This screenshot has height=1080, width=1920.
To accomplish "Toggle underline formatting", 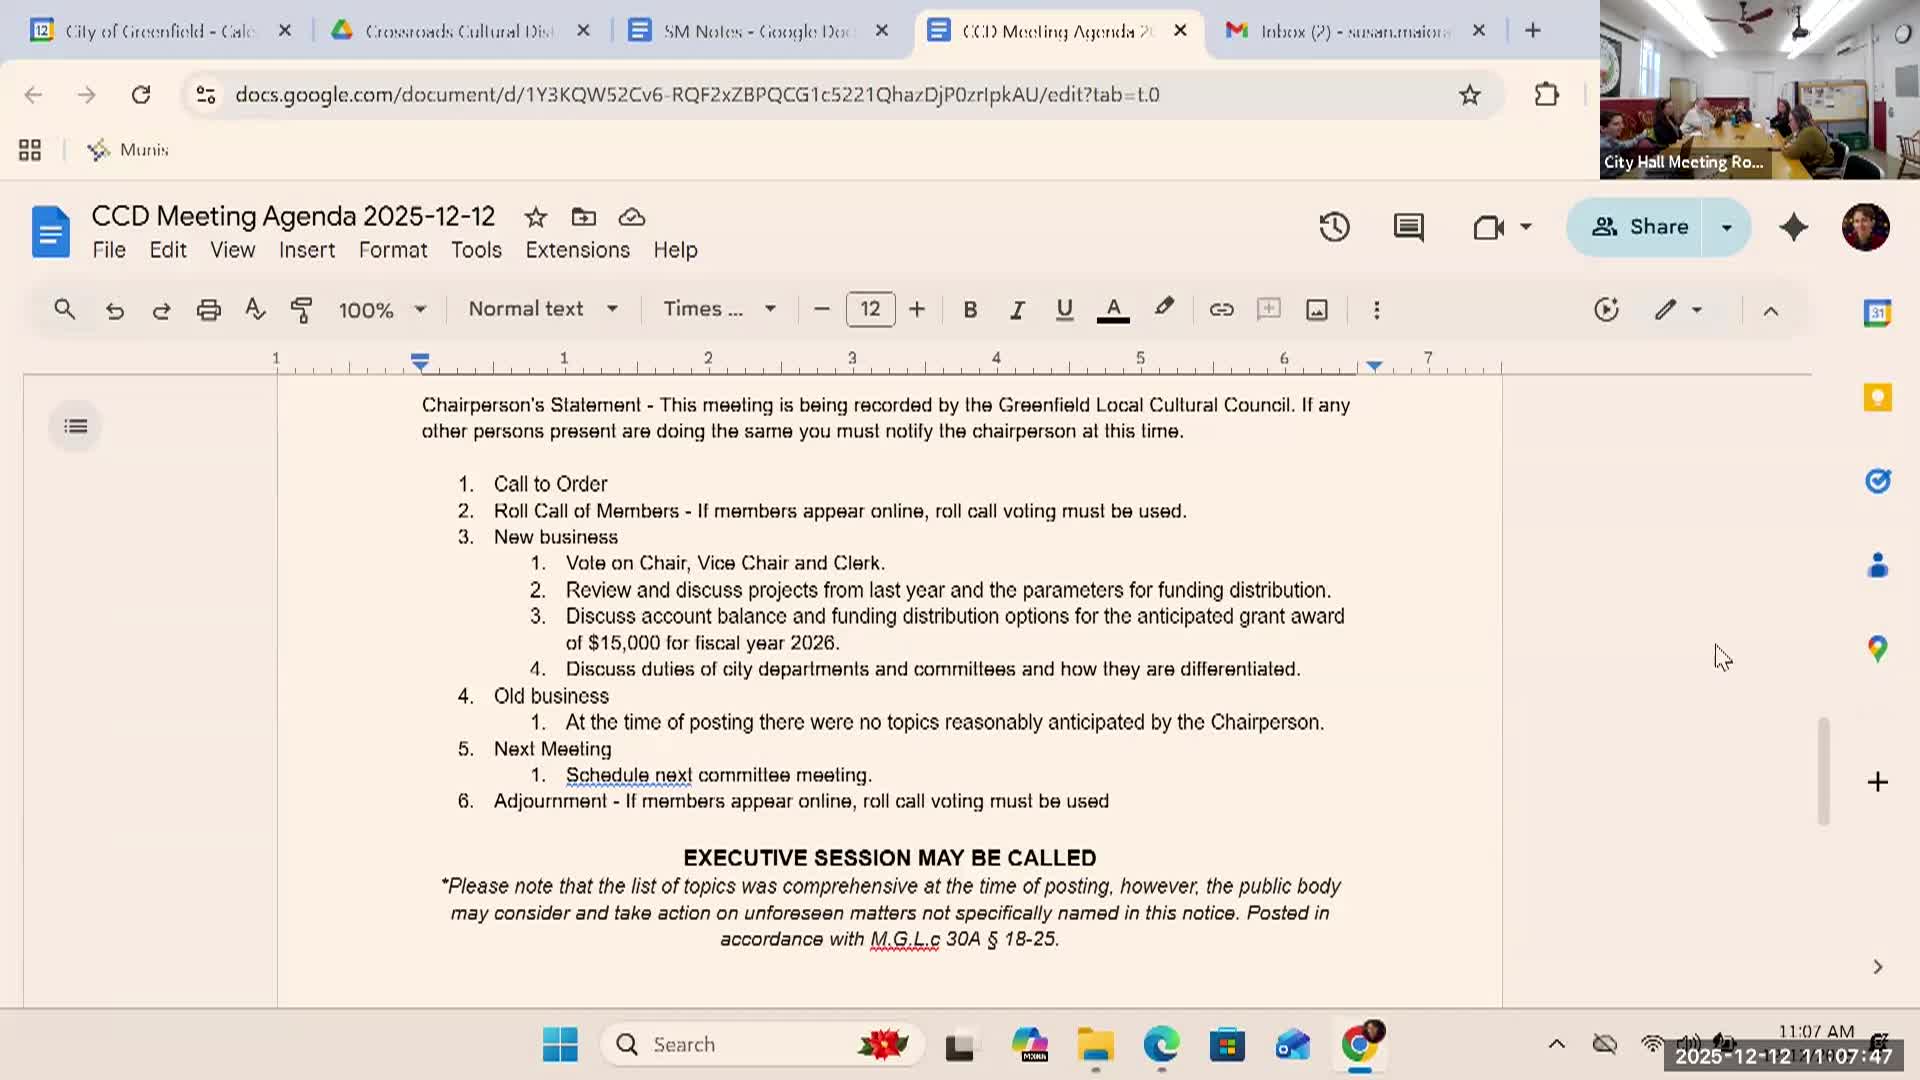I will pyautogui.click(x=1064, y=310).
